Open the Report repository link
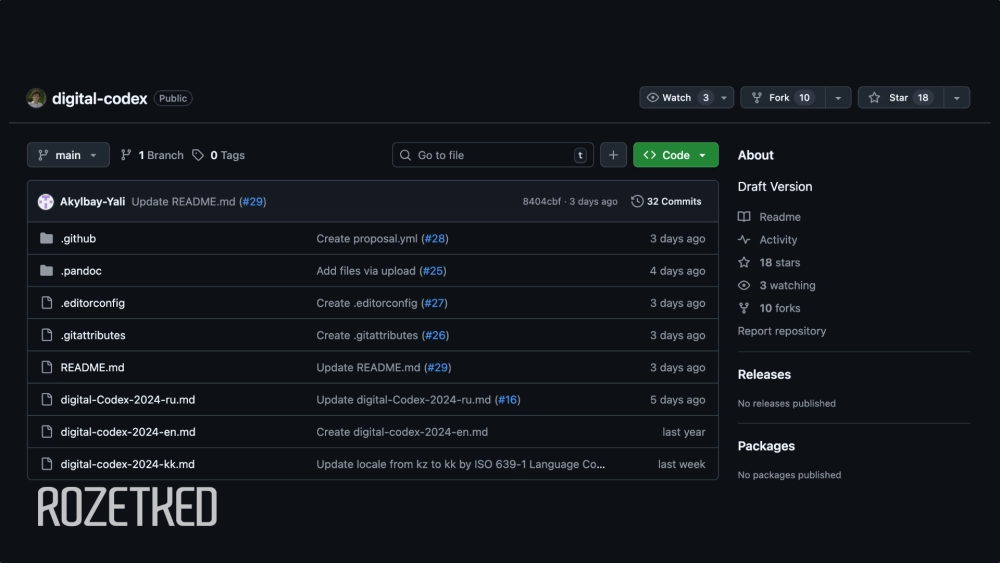The width and height of the screenshot is (1000, 563). [x=782, y=331]
